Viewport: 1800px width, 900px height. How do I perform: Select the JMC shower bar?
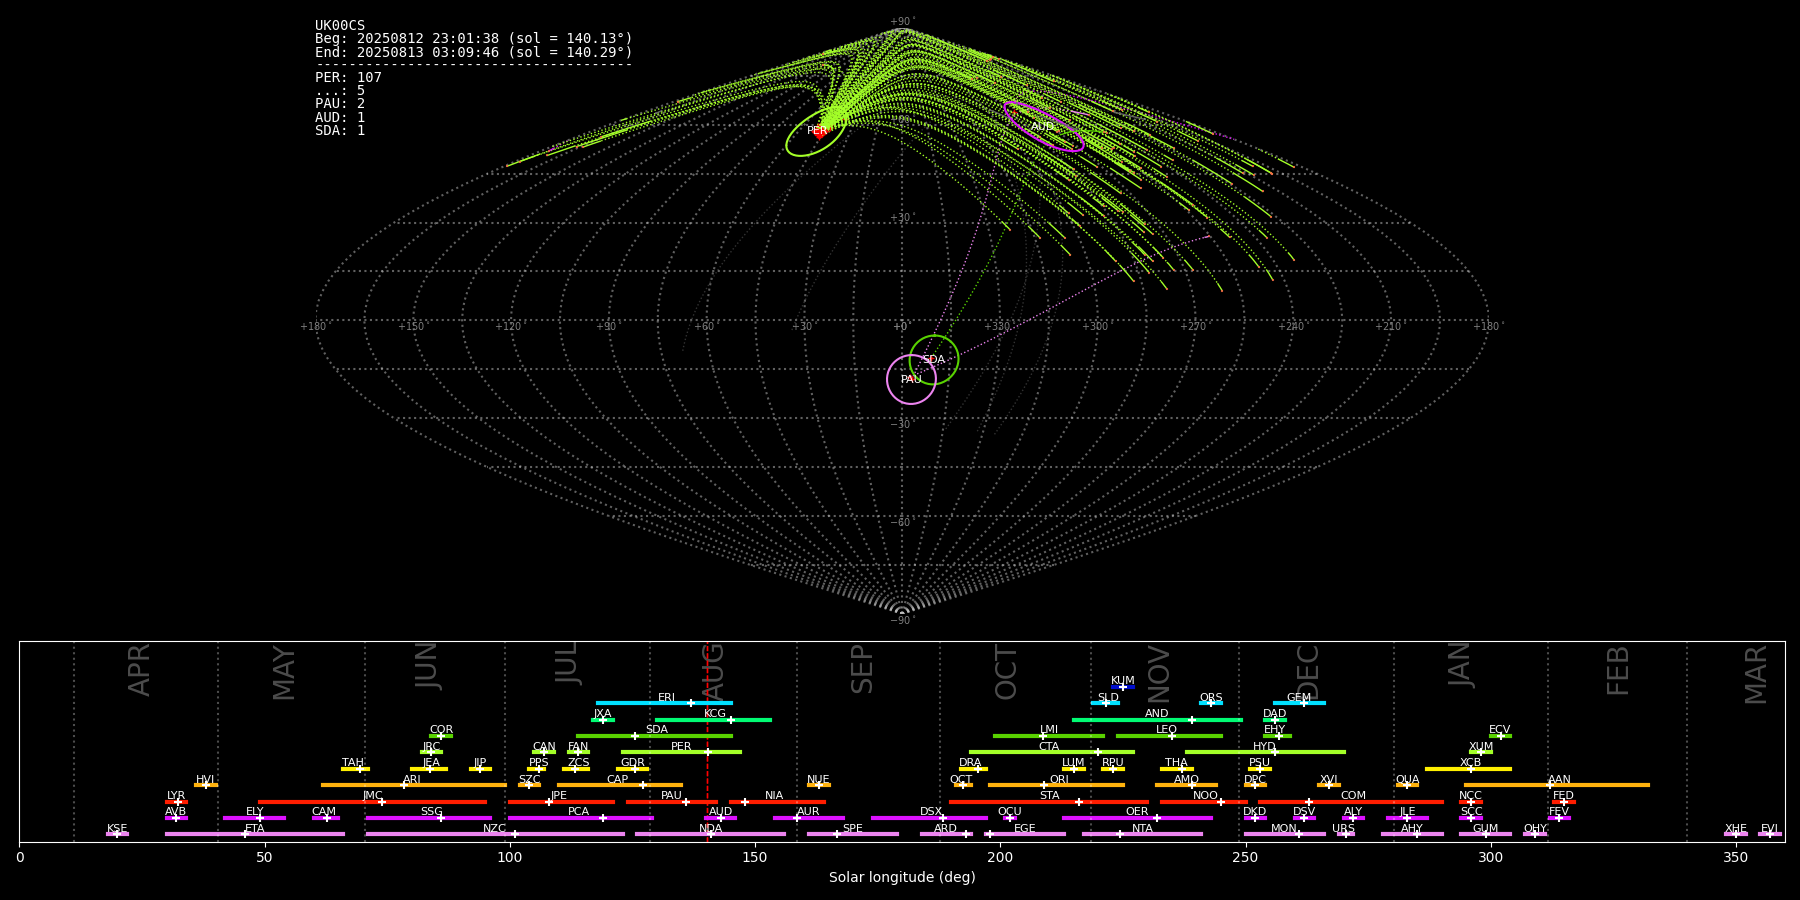tap(373, 802)
